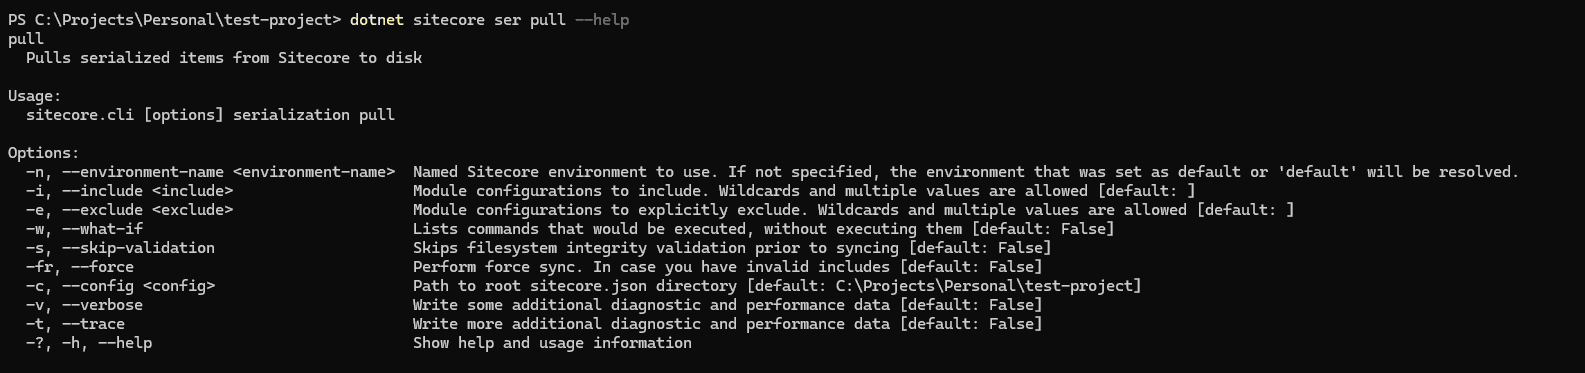Click 'Pulls serialized items from Sitecore to disk'
Image resolution: width=1585 pixels, height=373 pixels.
pos(224,58)
